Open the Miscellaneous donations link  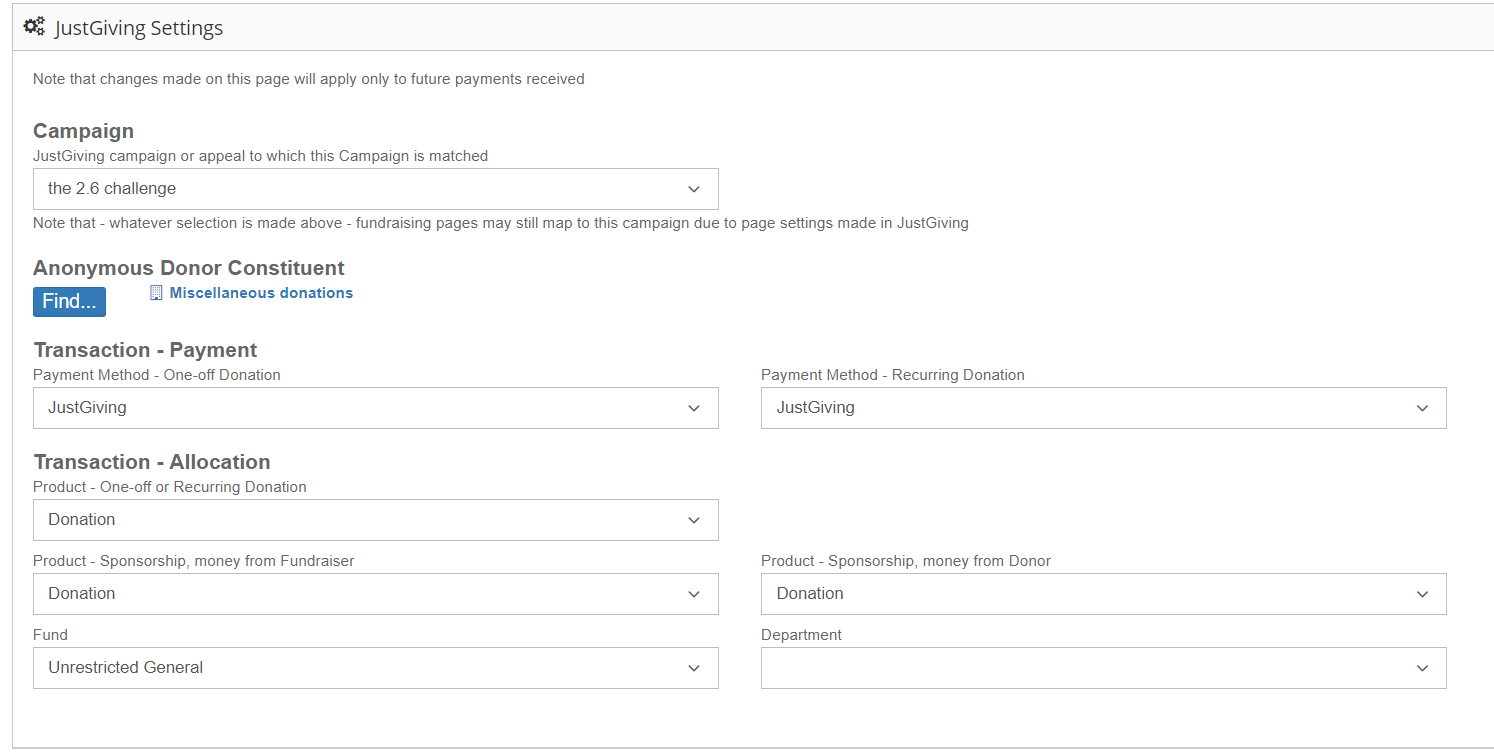(261, 293)
